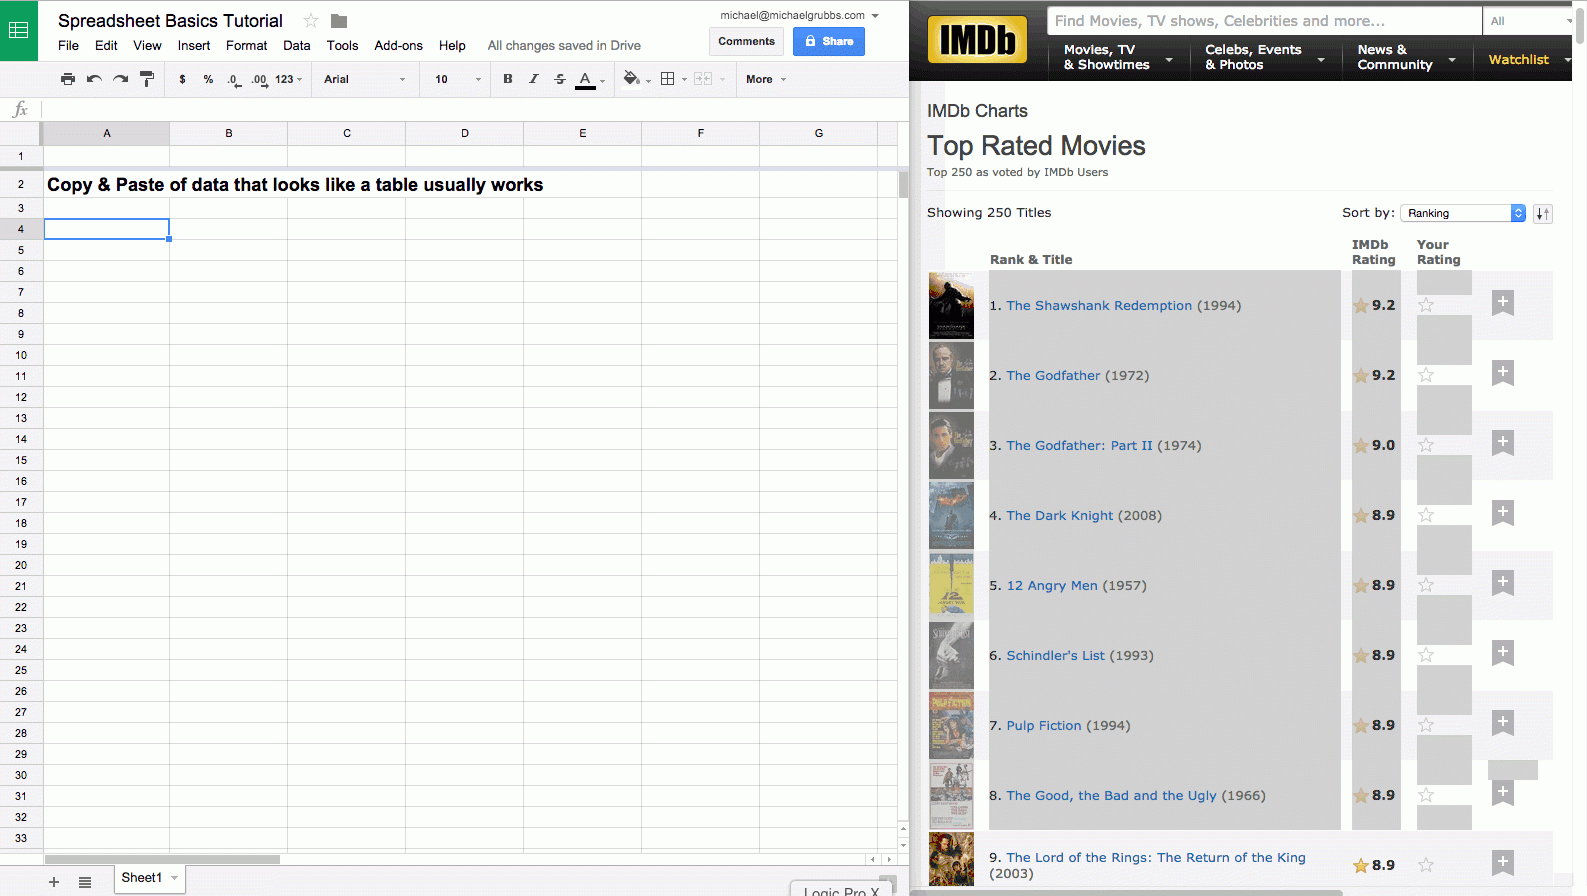Click the blue Share button
The width and height of the screenshot is (1587, 896).
[x=828, y=41]
